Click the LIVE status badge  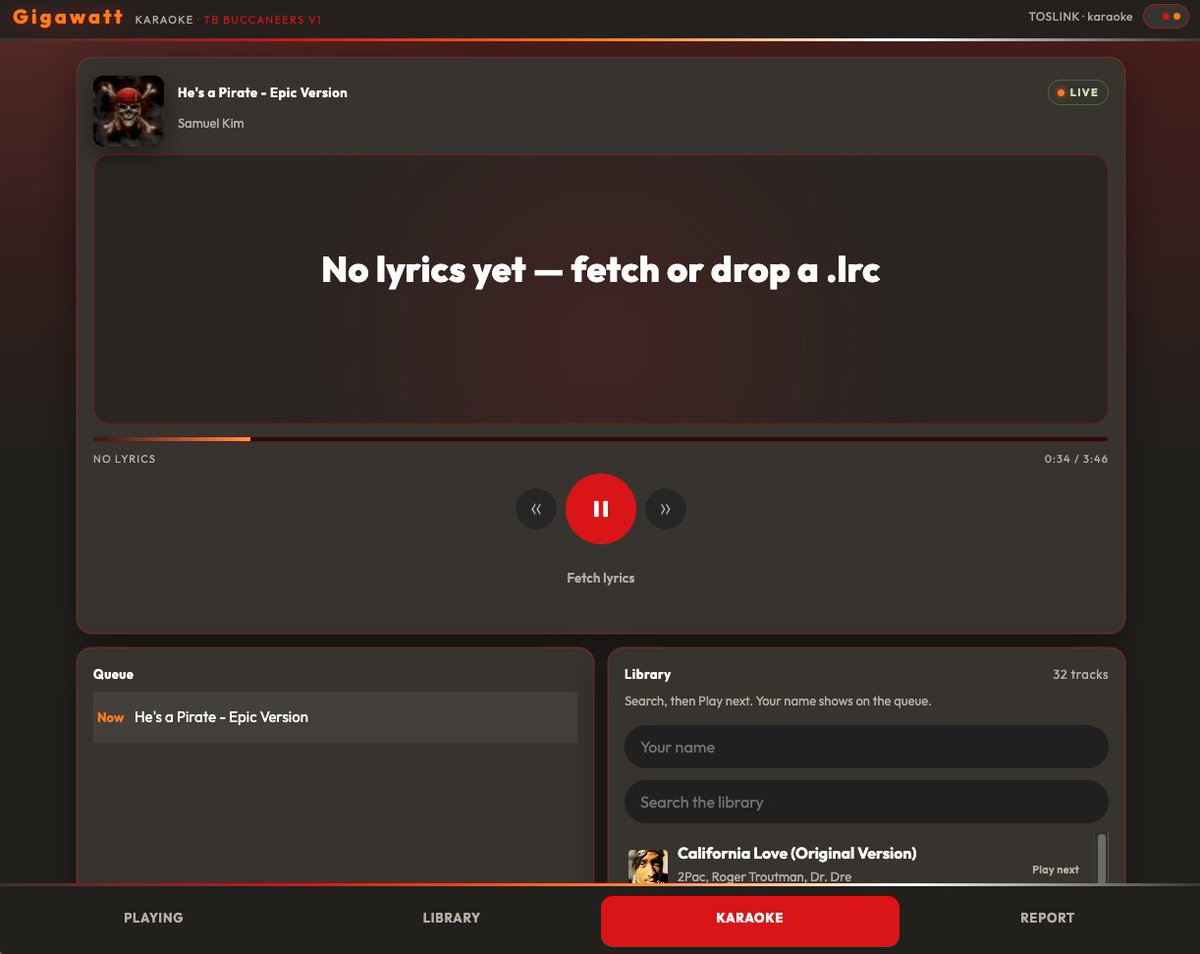coord(1078,93)
